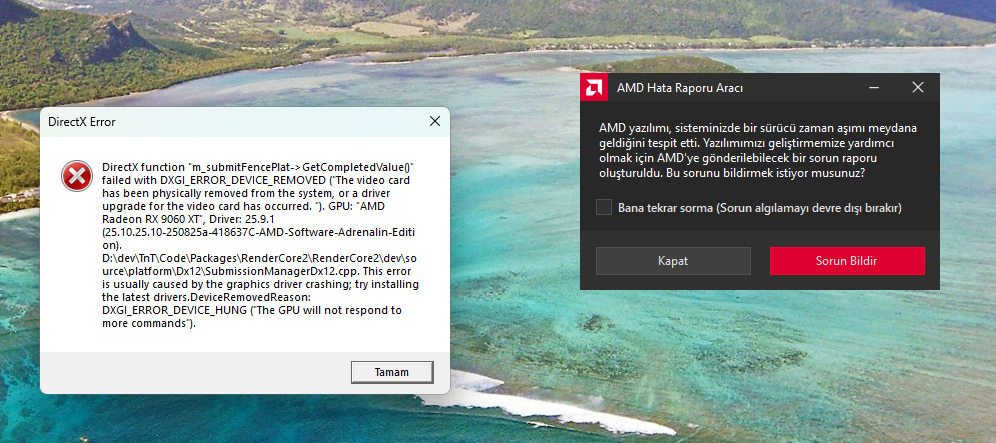Minimize the AMD Hata Raporu Aracı window
Screen dimensions: 996x443
pos(874,87)
